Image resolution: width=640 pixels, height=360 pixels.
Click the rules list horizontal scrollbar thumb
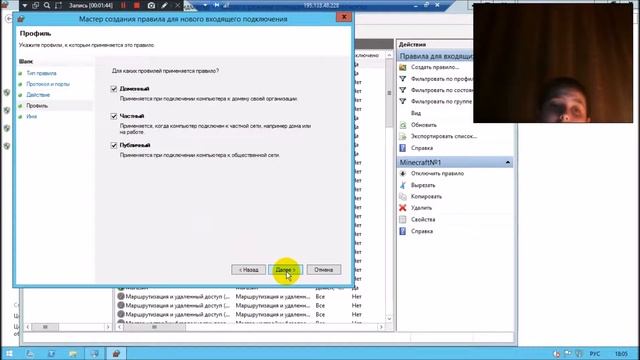click(155, 327)
